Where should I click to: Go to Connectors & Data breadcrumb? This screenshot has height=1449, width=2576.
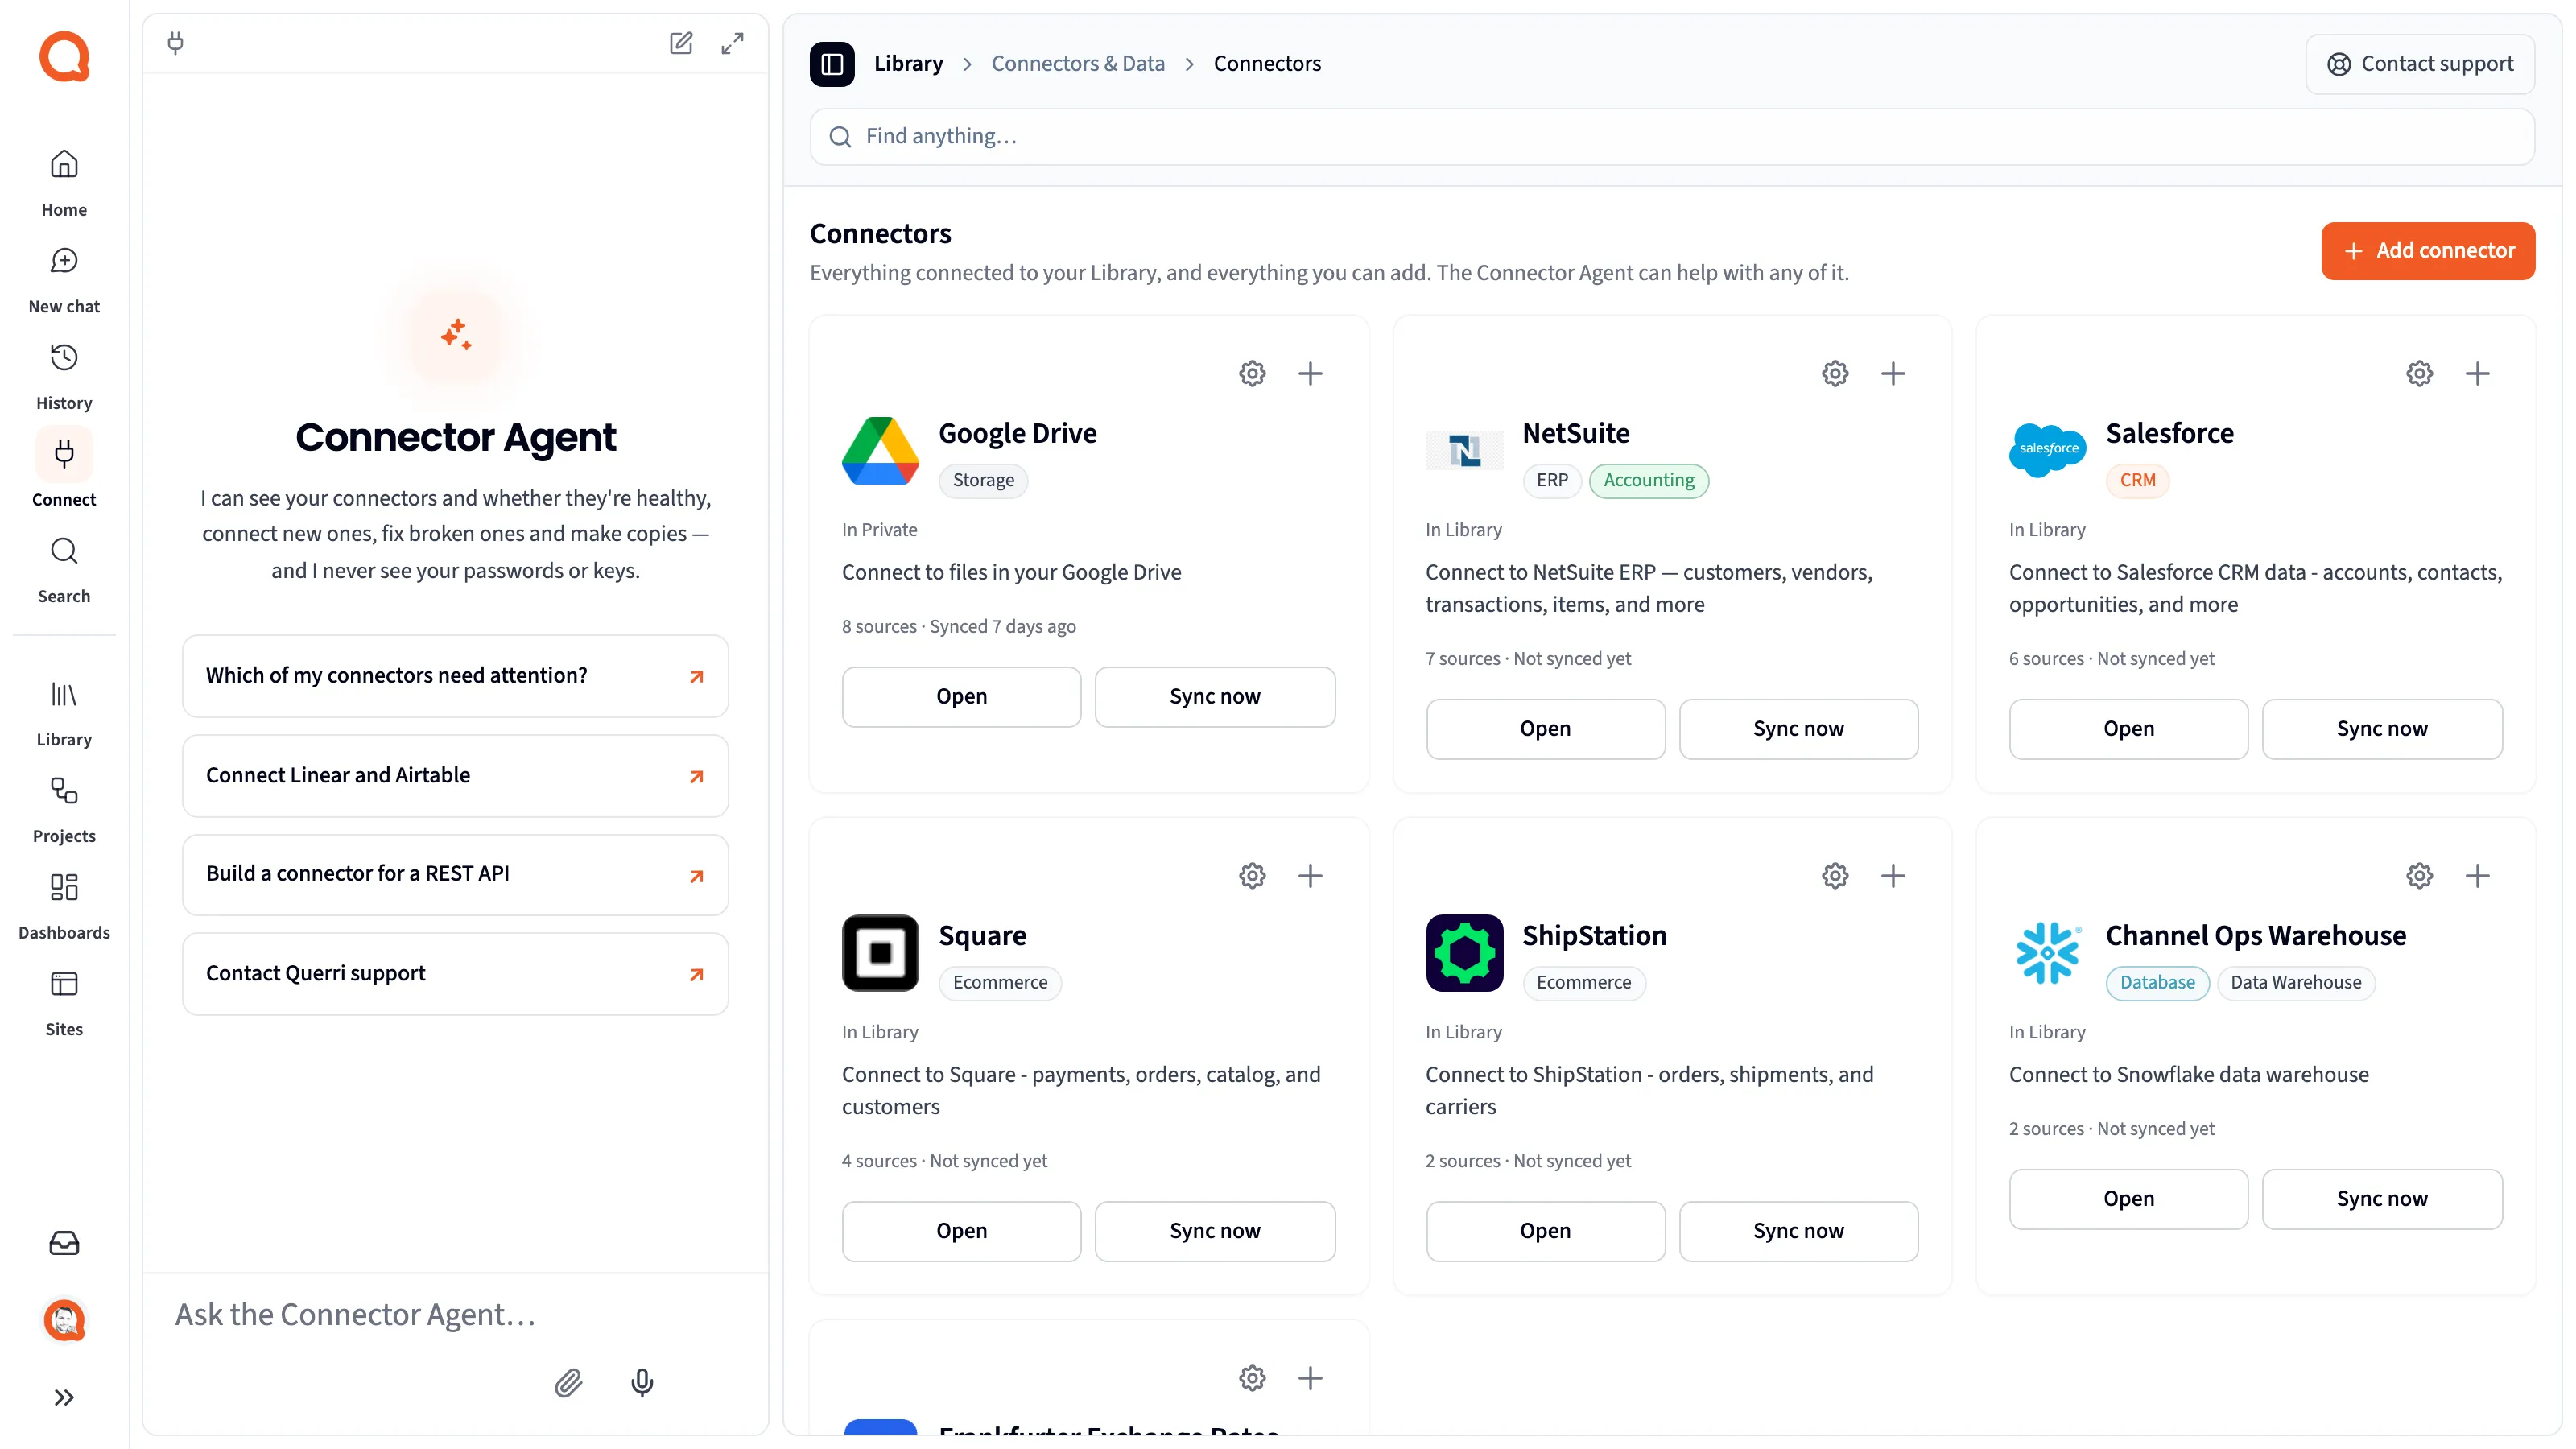pos(1078,64)
